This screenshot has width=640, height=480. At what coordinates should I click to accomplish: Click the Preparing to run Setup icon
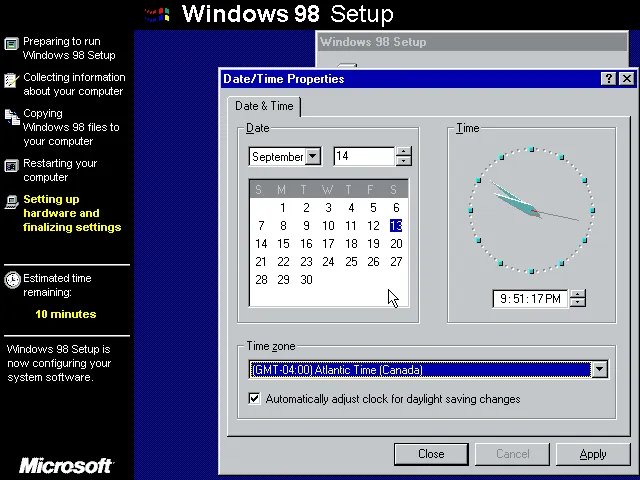tap(11, 43)
